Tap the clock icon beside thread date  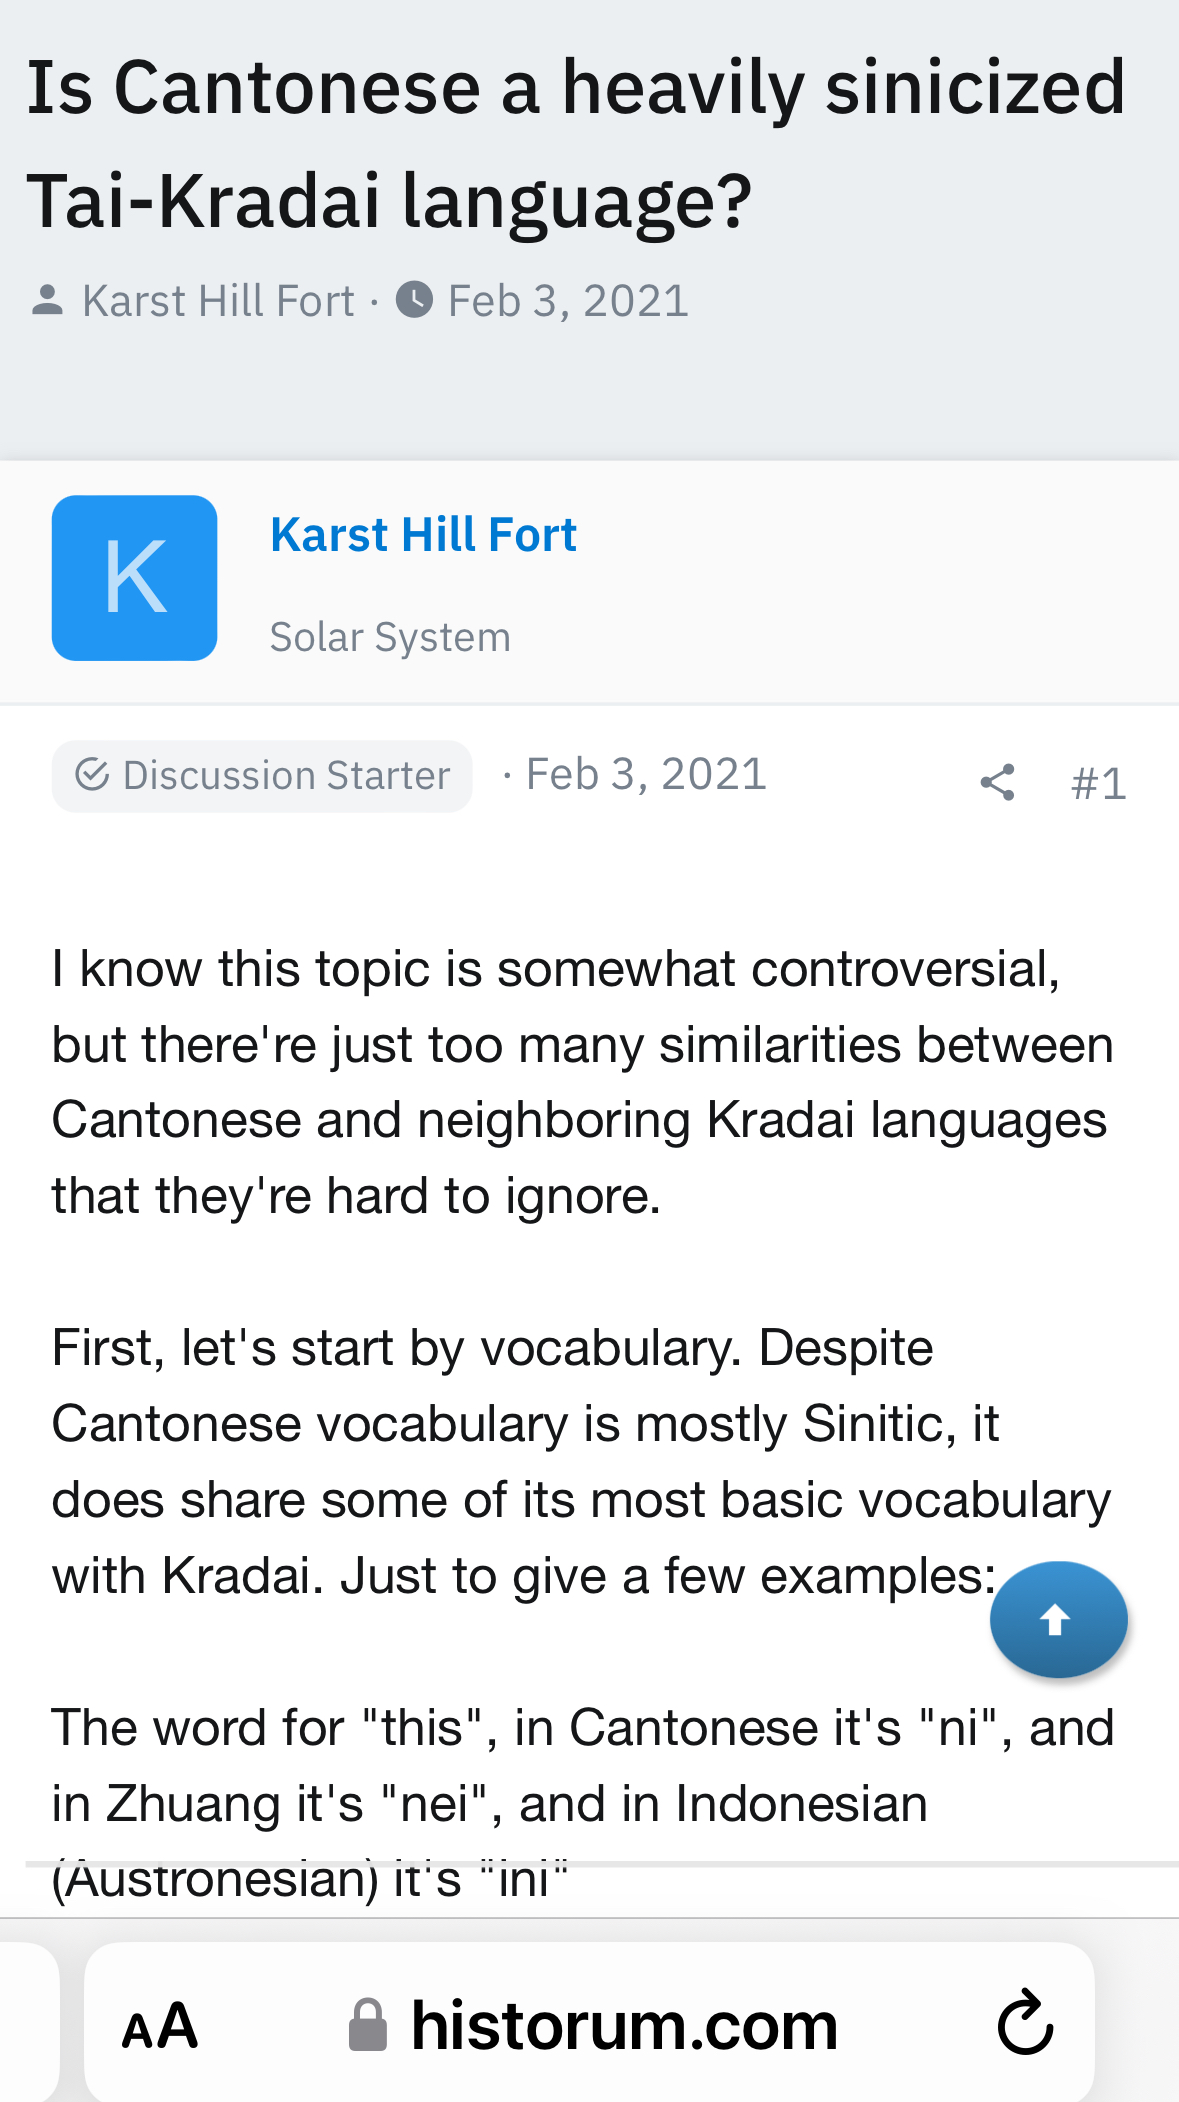pos(414,300)
